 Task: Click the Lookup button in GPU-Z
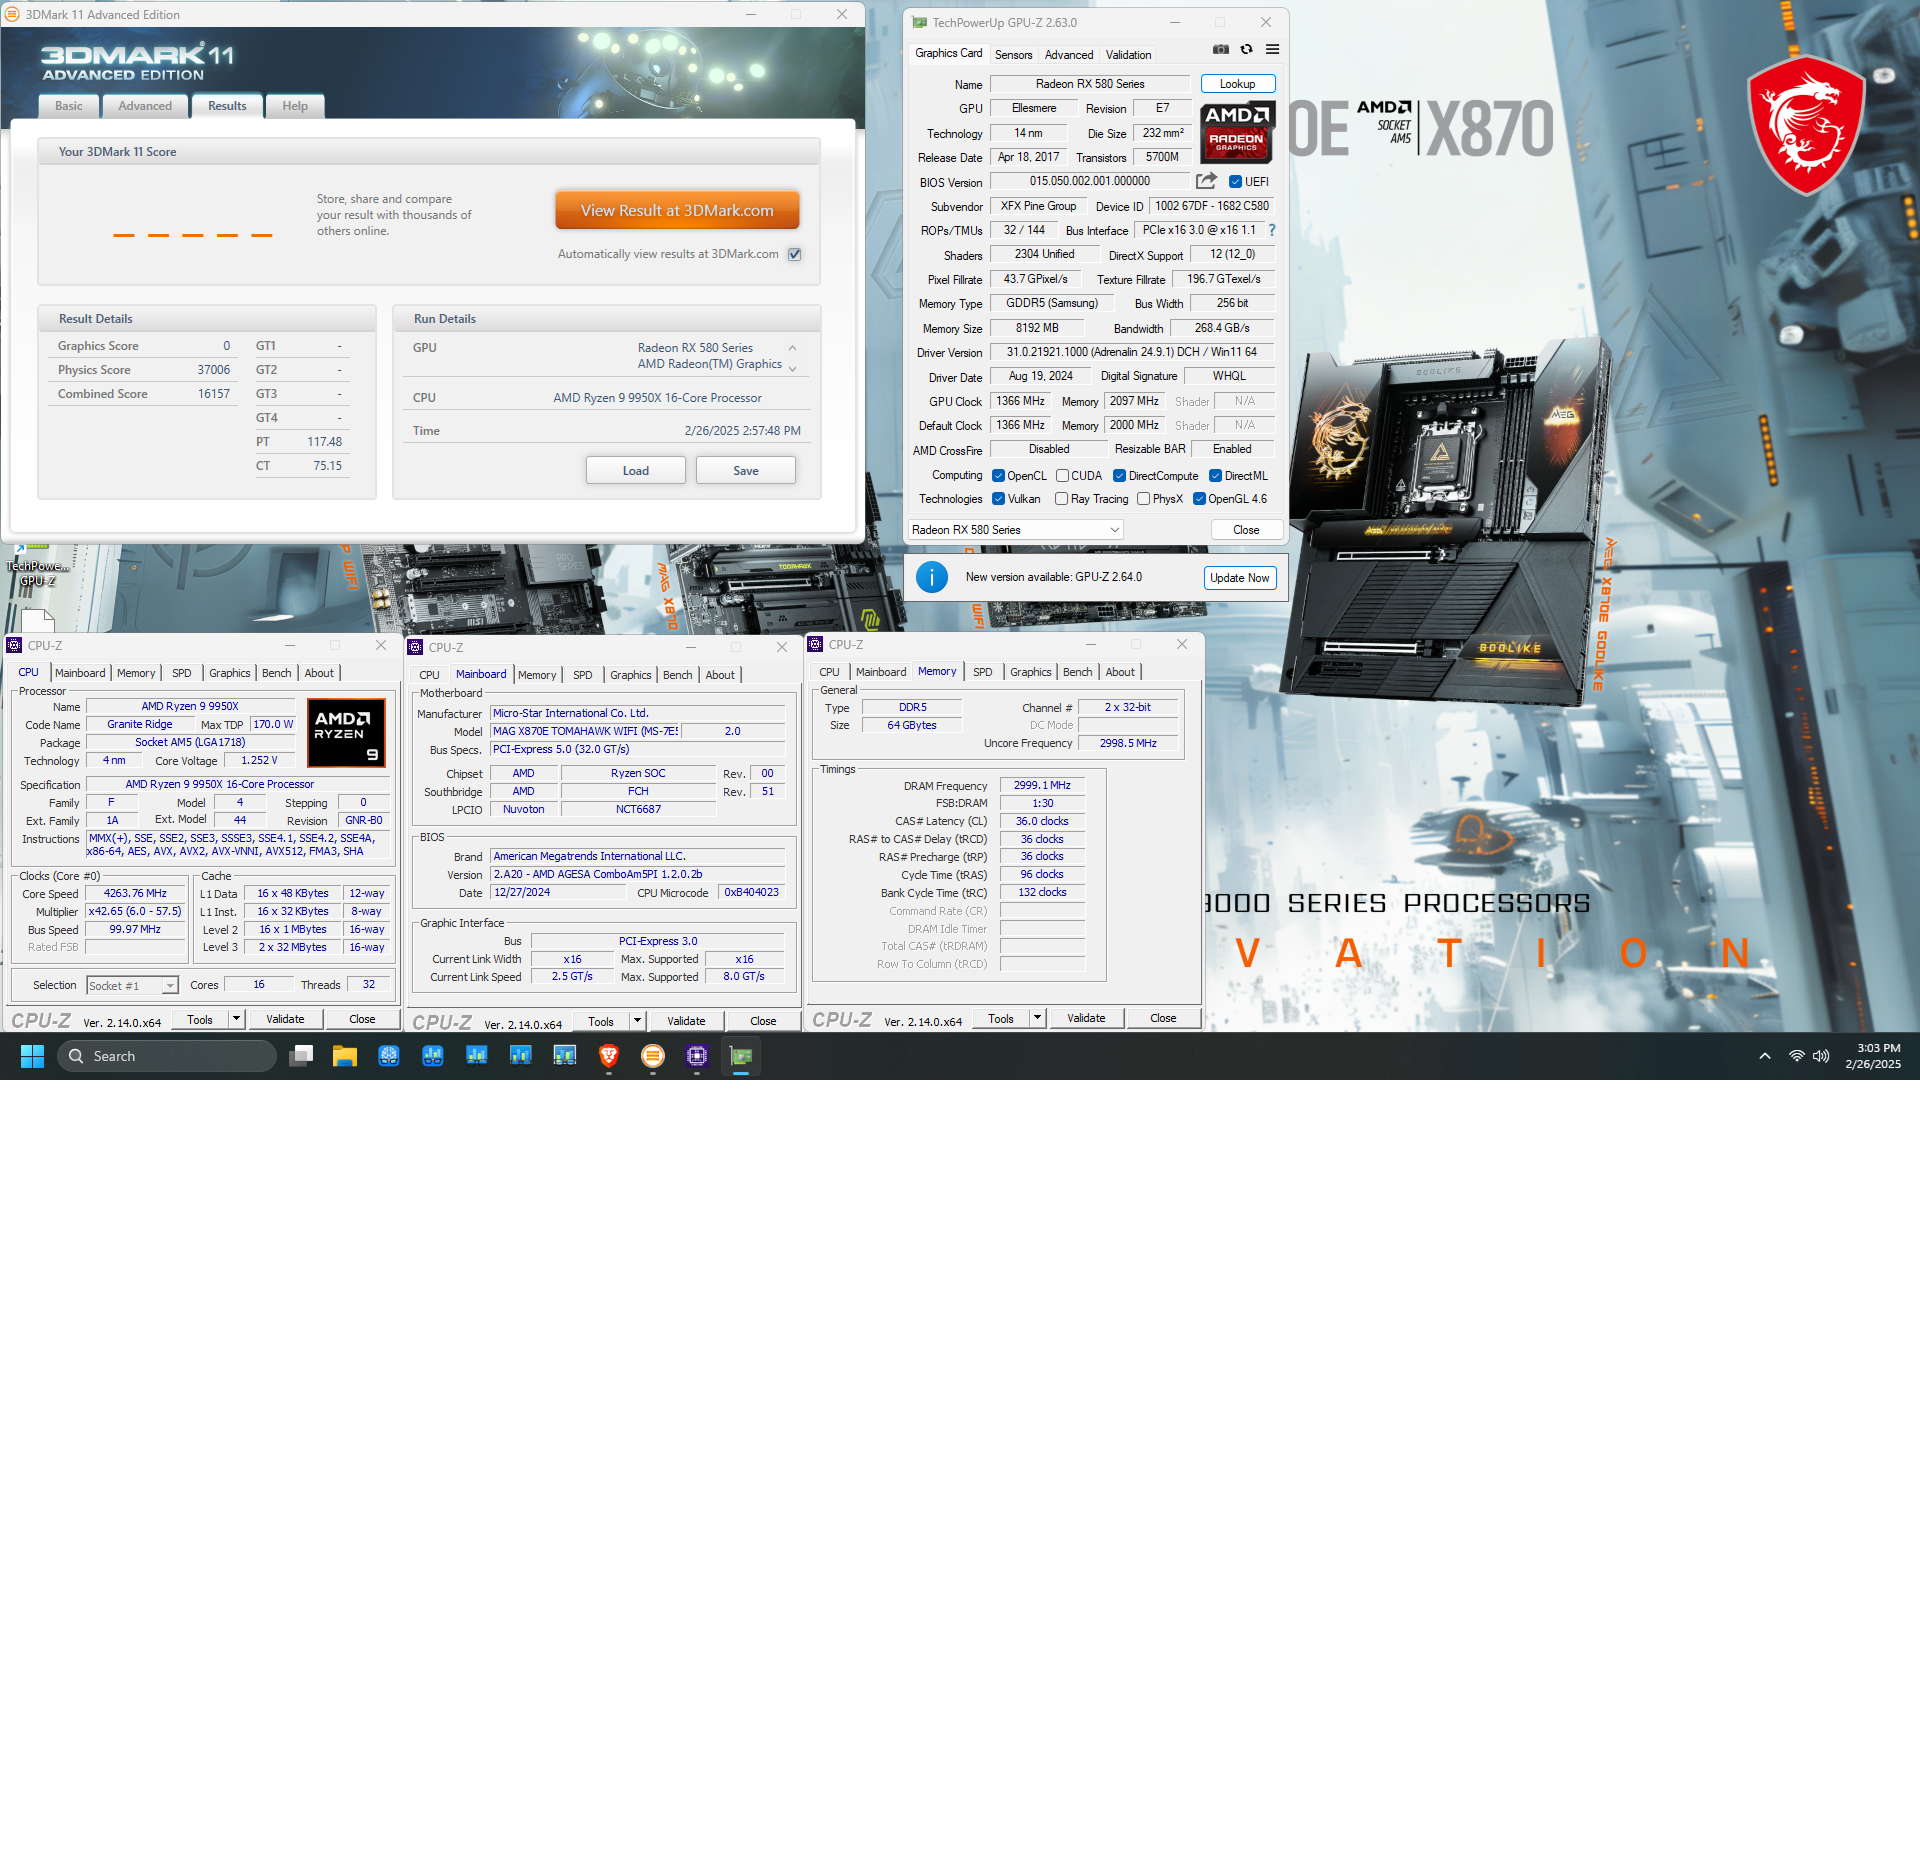[x=1237, y=84]
